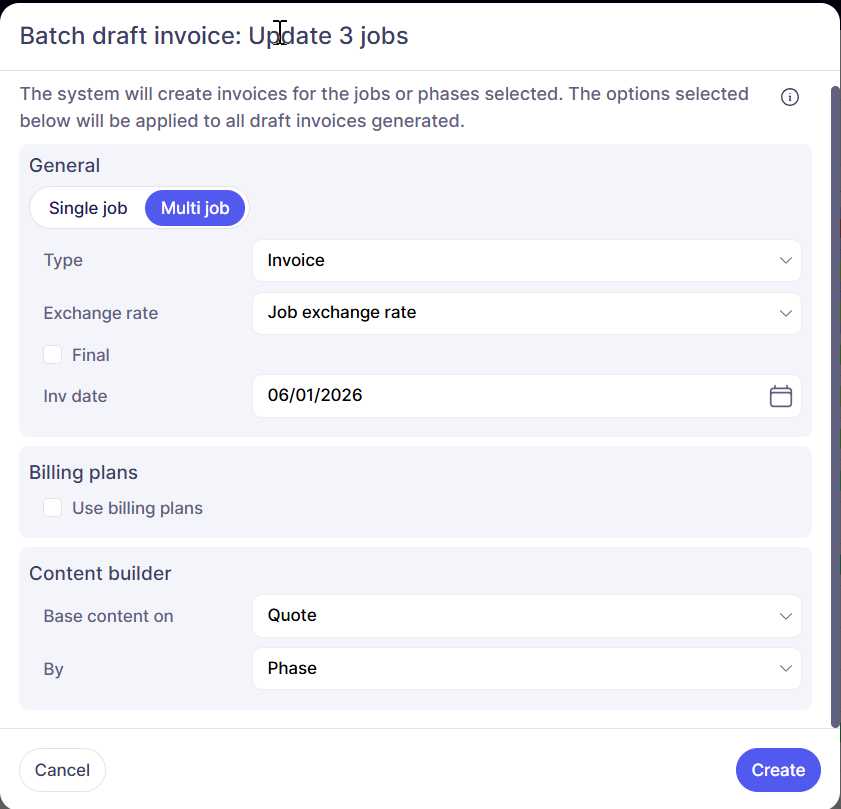Click the info icon beside the description
The height and width of the screenshot is (809, 841).
(x=790, y=97)
